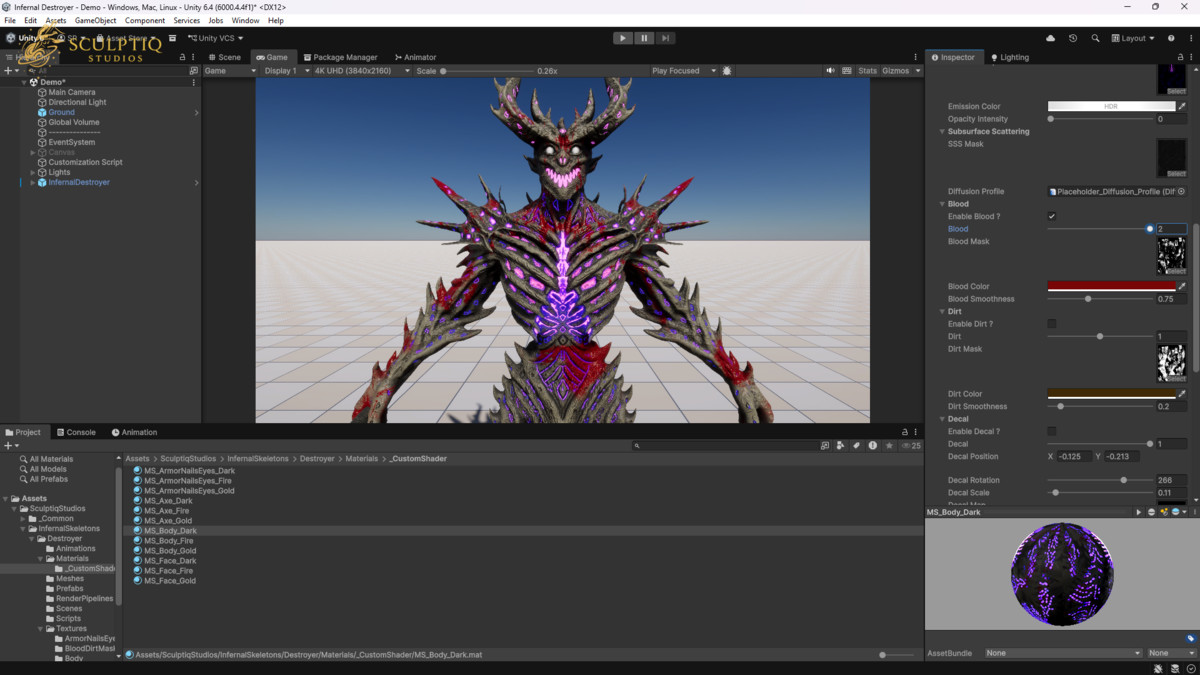Screen dimensions: 1200x675
Task: Click the Blood Color swatch
Action: coord(1110,286)
